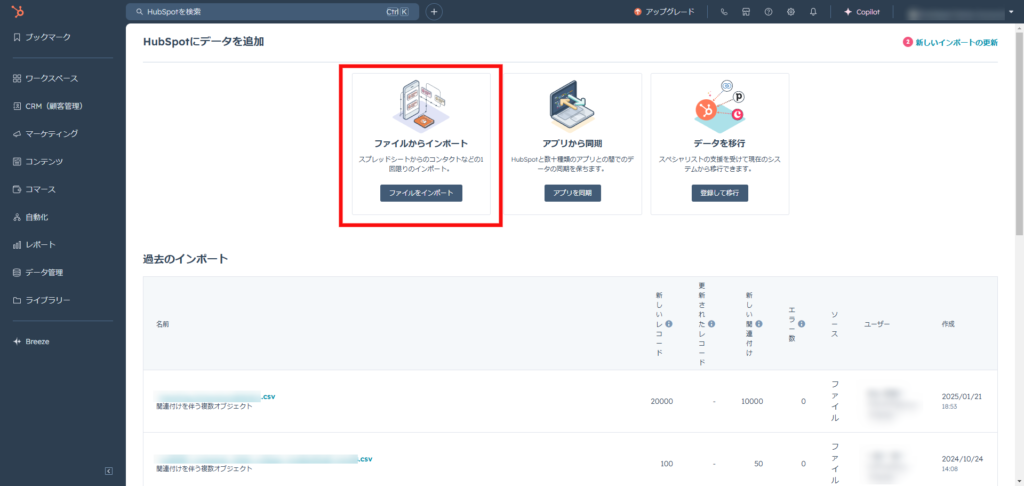1024x486 pixels.
Task: Click the 100 new records value
Action: [666, 464]
